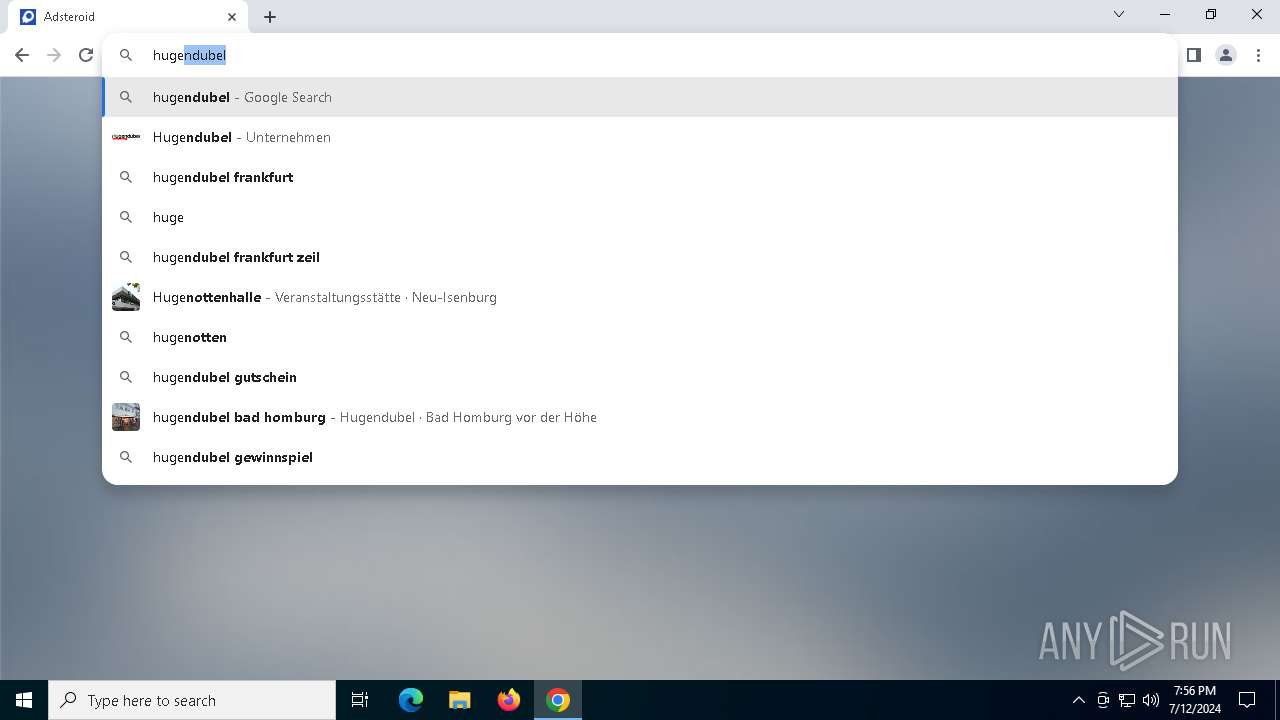
Task: Choose 'hugendubel gutschein' suggestion
Action: pos(640,377)
